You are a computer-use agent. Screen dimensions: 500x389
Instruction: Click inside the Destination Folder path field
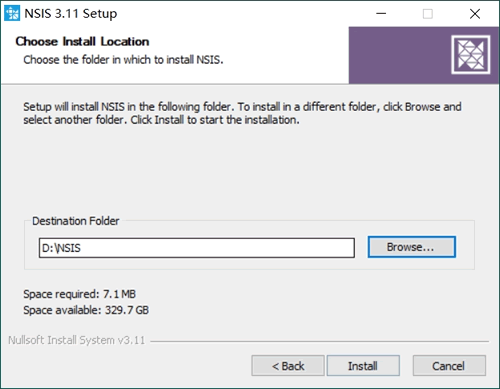[197, 248]
